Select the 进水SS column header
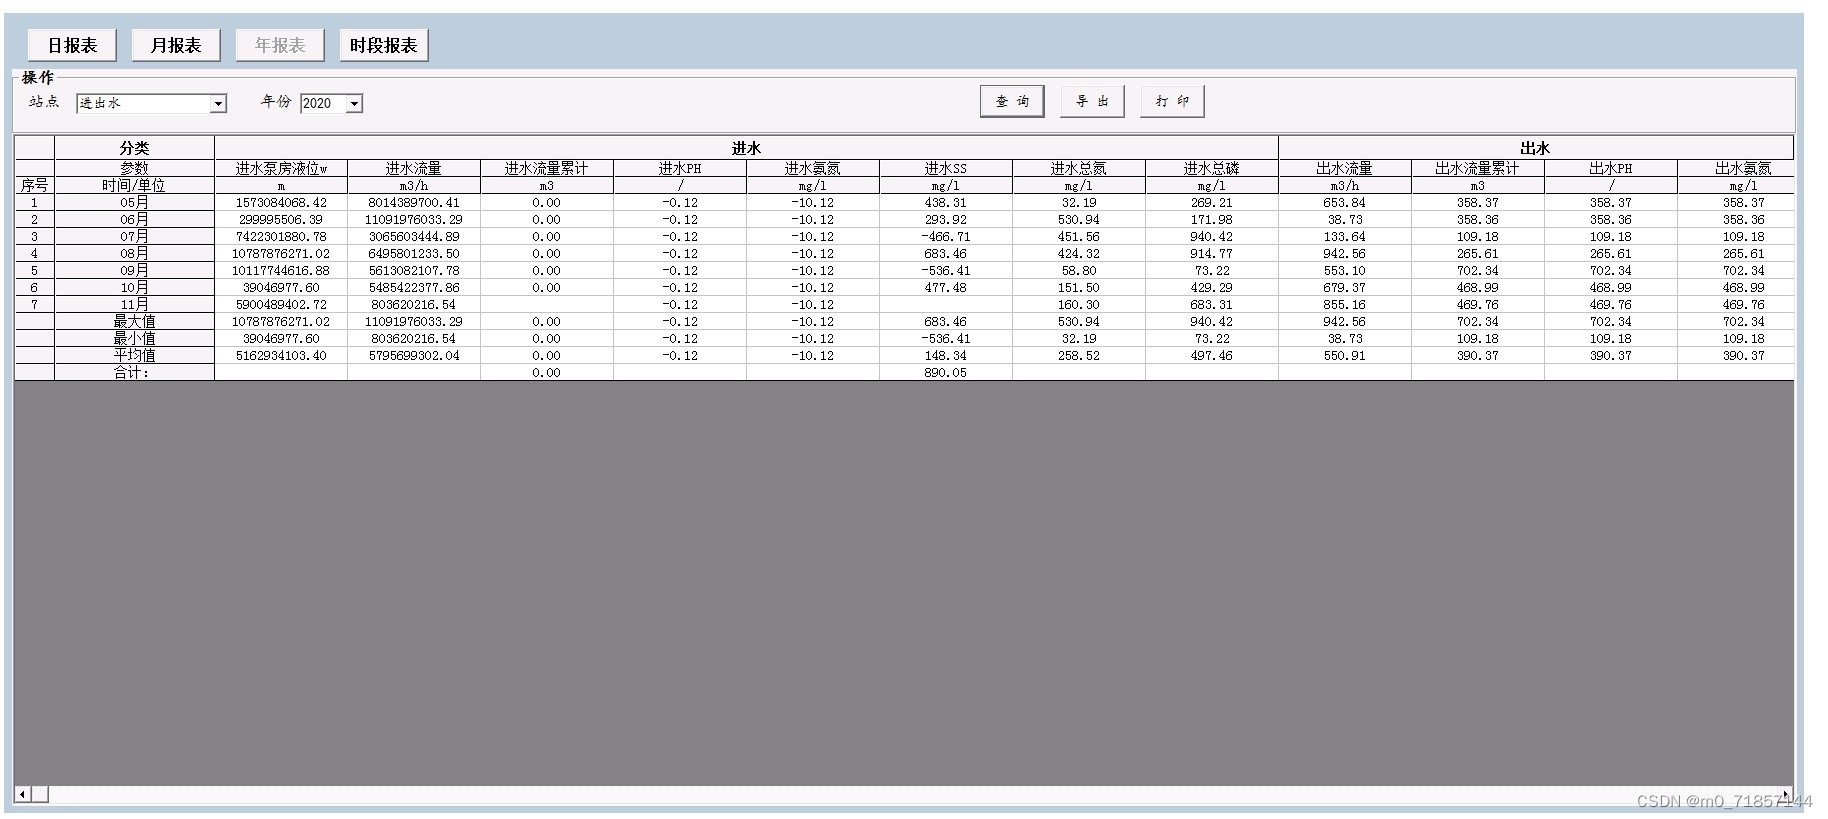Image resolution: width=1828 pixels, height=819 pixels. pyautogui.click(x=946, y=169)
